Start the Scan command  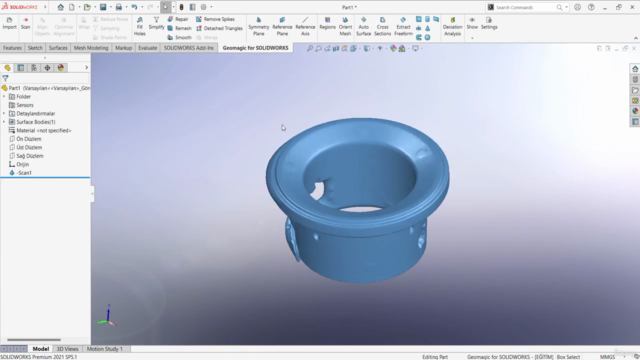coord(25,23)
